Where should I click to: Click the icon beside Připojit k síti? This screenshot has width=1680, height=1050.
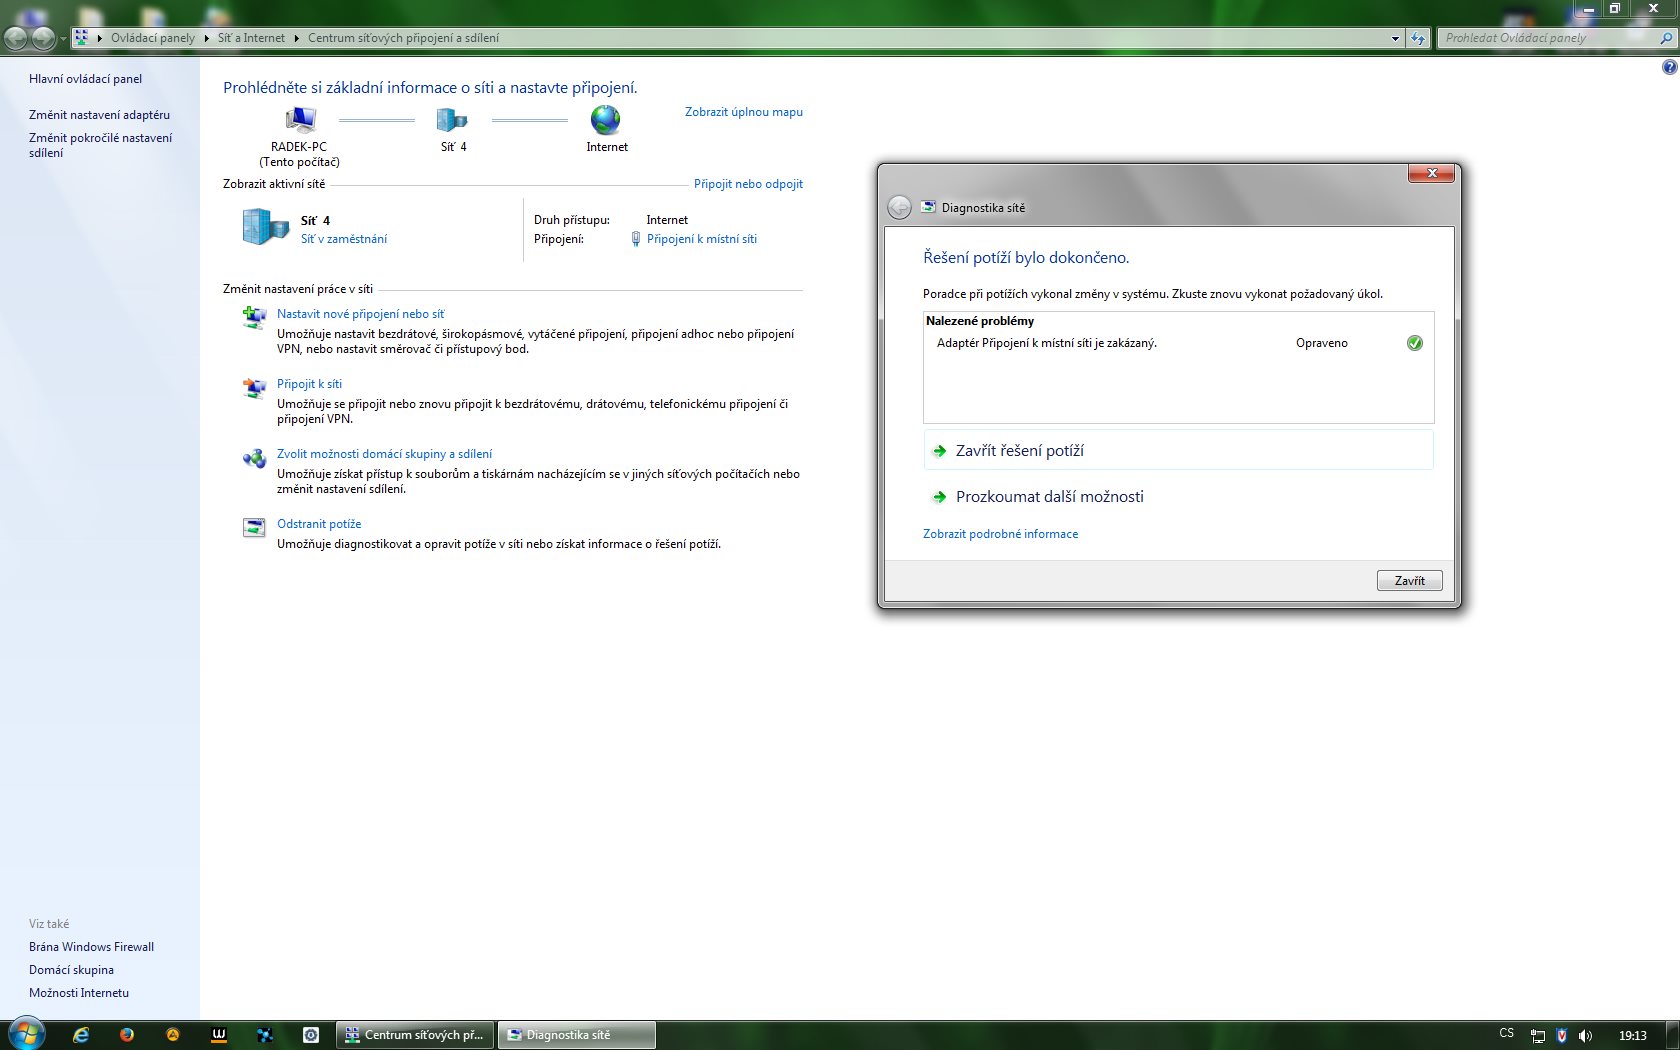[x=254, y=387]
